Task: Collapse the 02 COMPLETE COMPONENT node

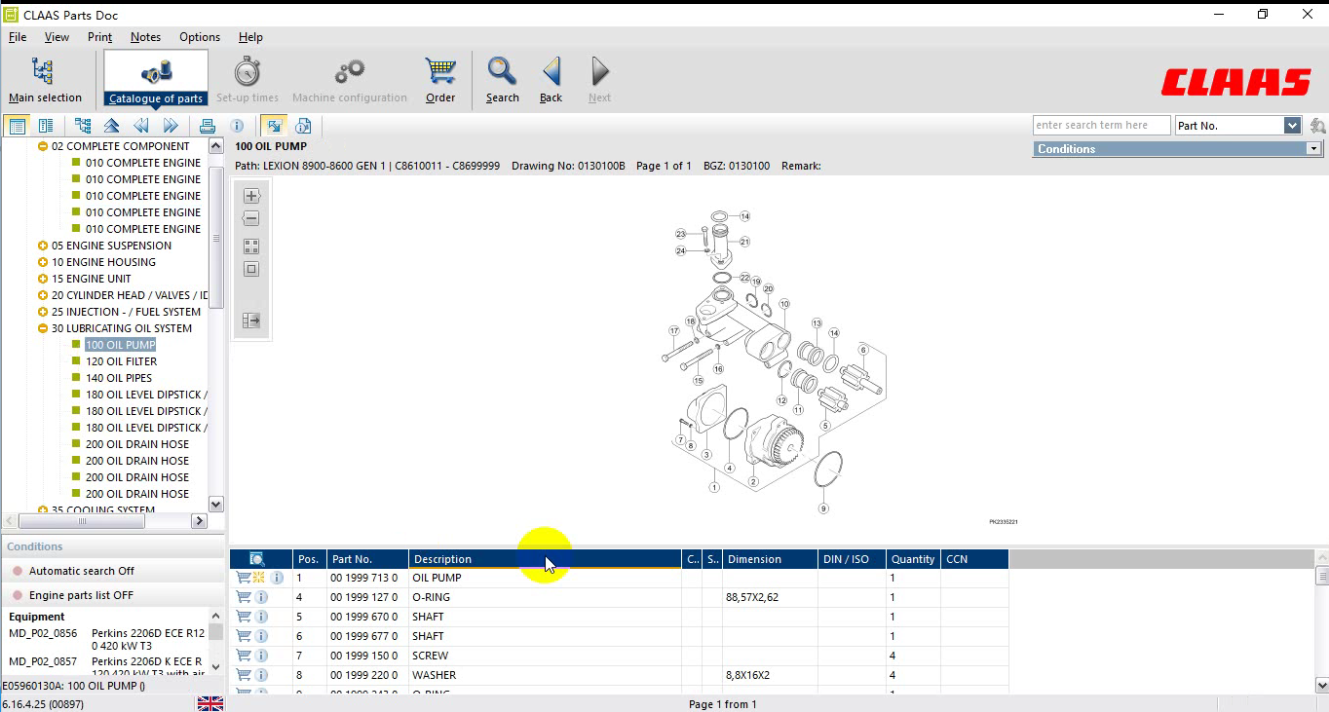Action: point(43,146)
